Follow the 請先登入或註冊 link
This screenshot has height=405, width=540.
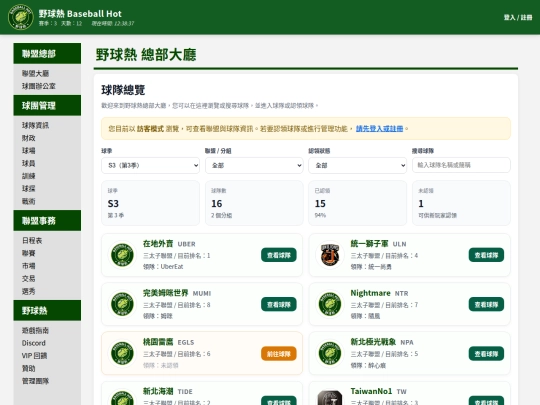(x=379, y=128)
